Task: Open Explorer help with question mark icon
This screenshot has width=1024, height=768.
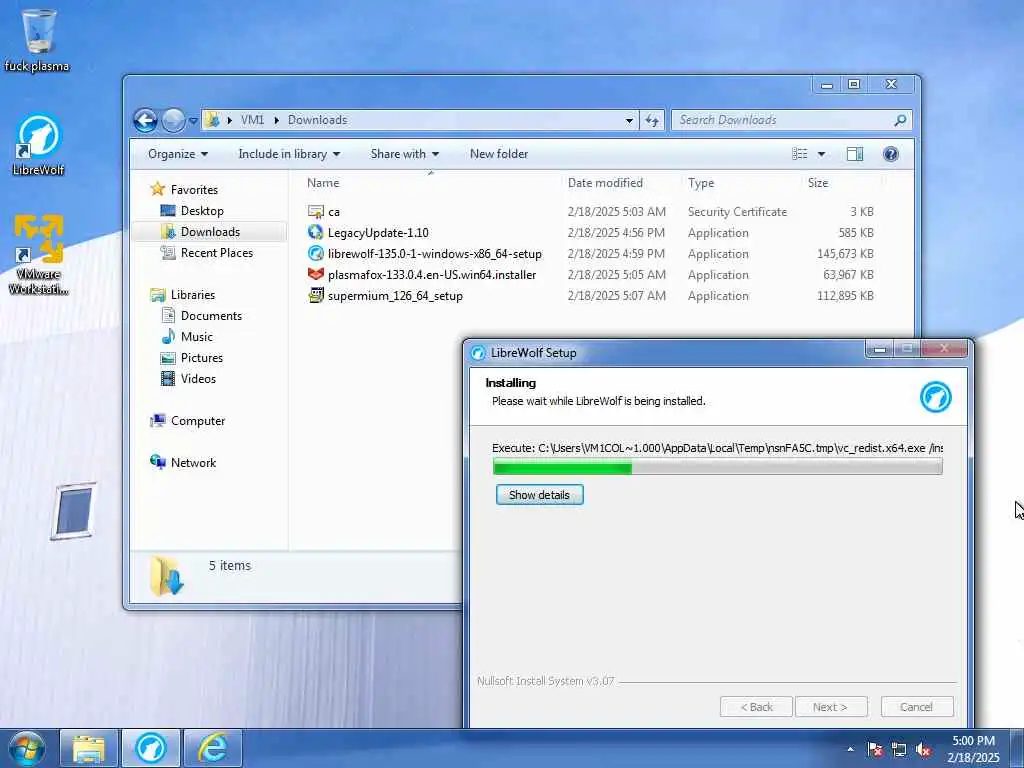Action: click(x=891, y=154)
